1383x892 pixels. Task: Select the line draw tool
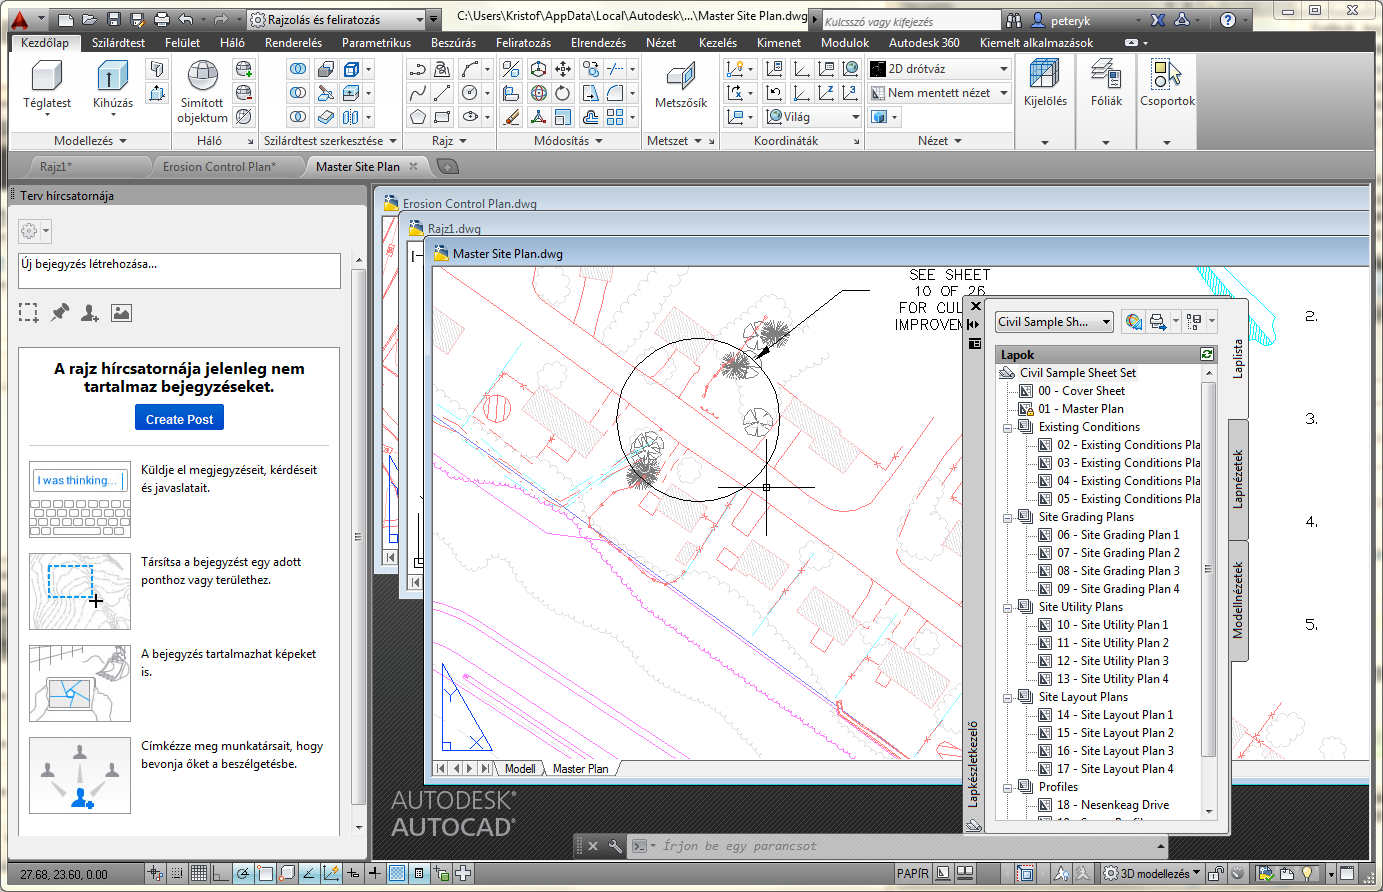(x=442, y=93)
